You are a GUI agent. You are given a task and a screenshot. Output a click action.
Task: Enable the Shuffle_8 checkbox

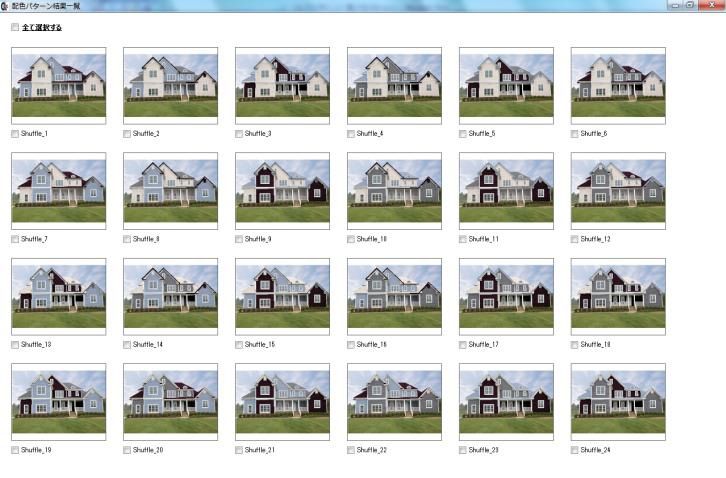127,239
